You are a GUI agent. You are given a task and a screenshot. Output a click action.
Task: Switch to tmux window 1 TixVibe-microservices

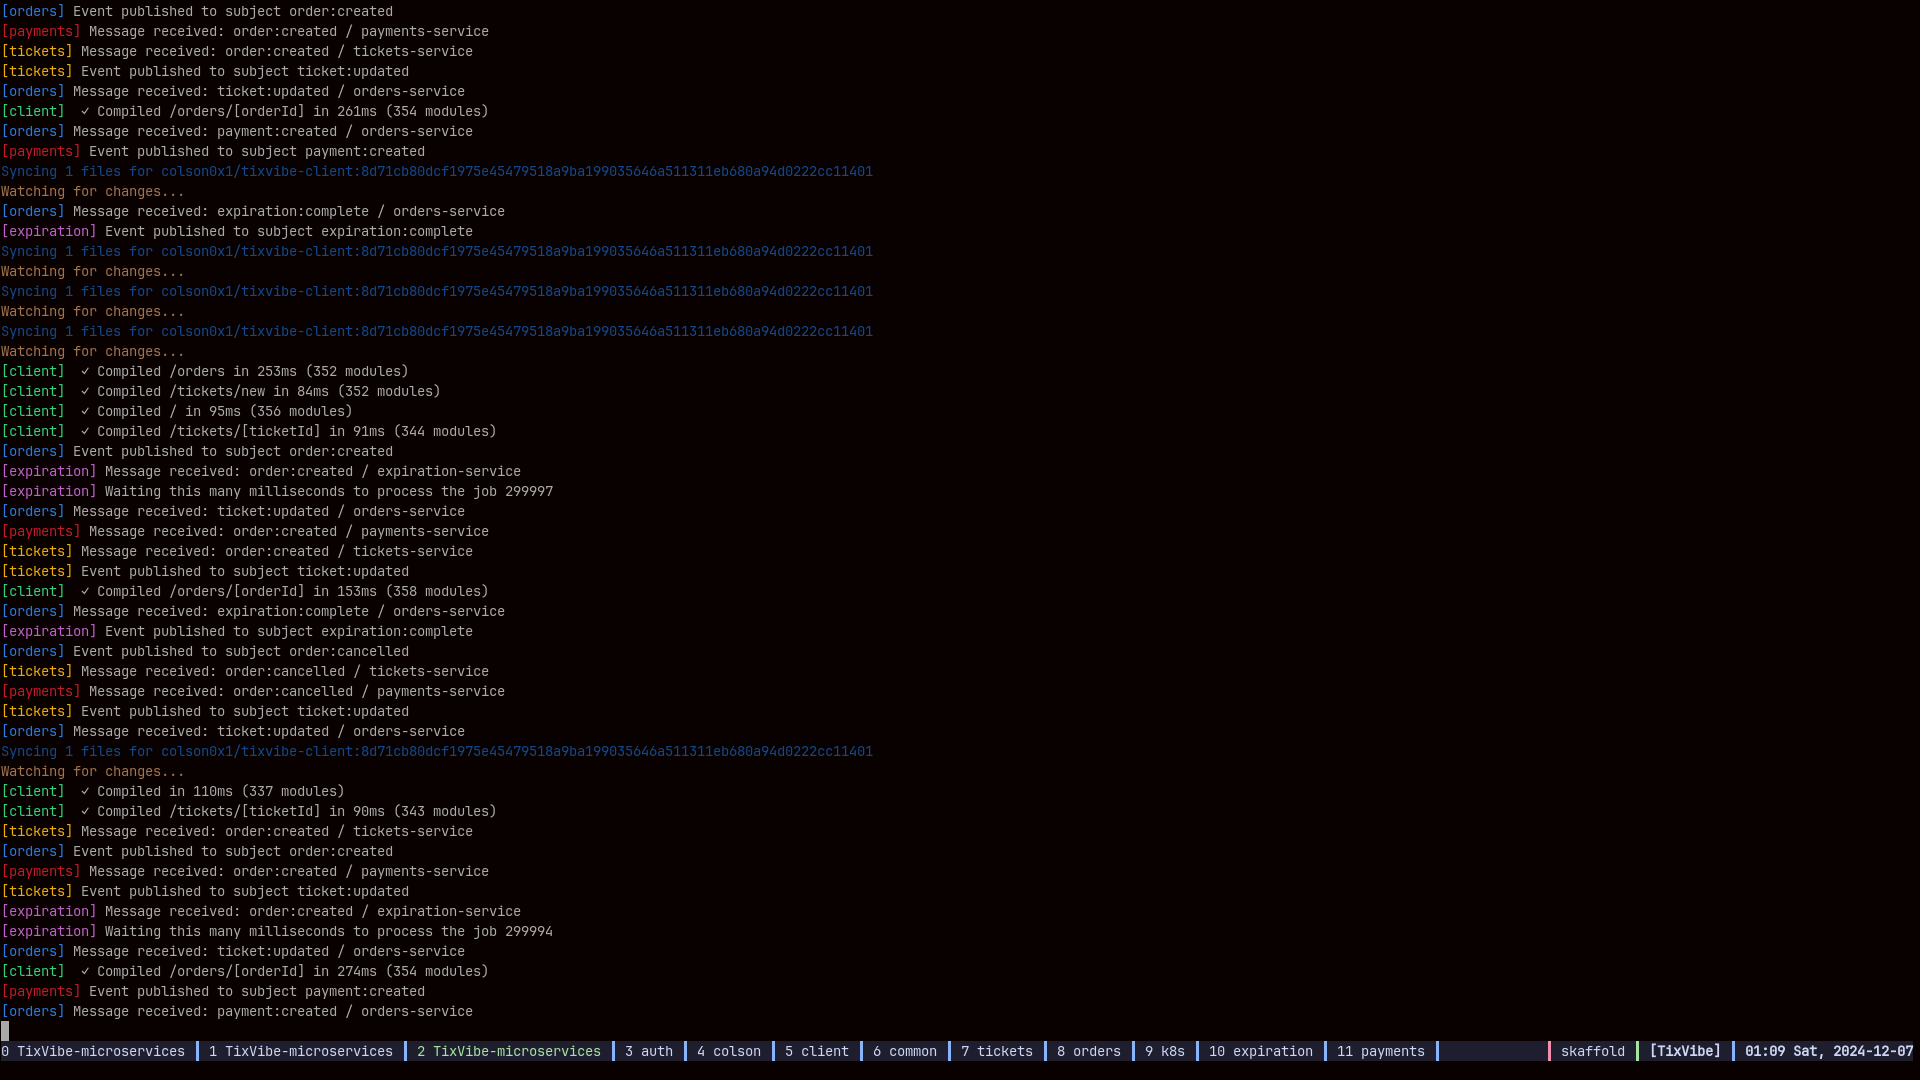point(301,1051)
